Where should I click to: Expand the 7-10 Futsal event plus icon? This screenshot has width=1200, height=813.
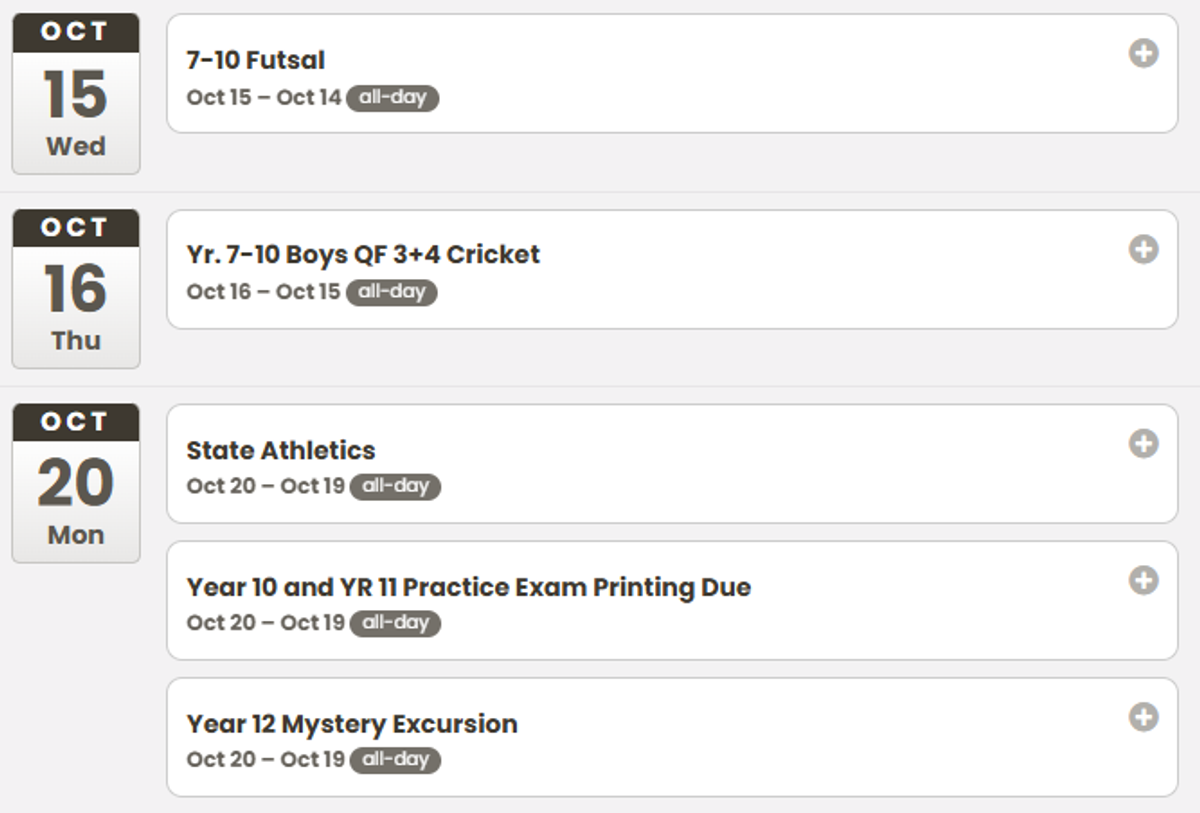pos(1144,53)
